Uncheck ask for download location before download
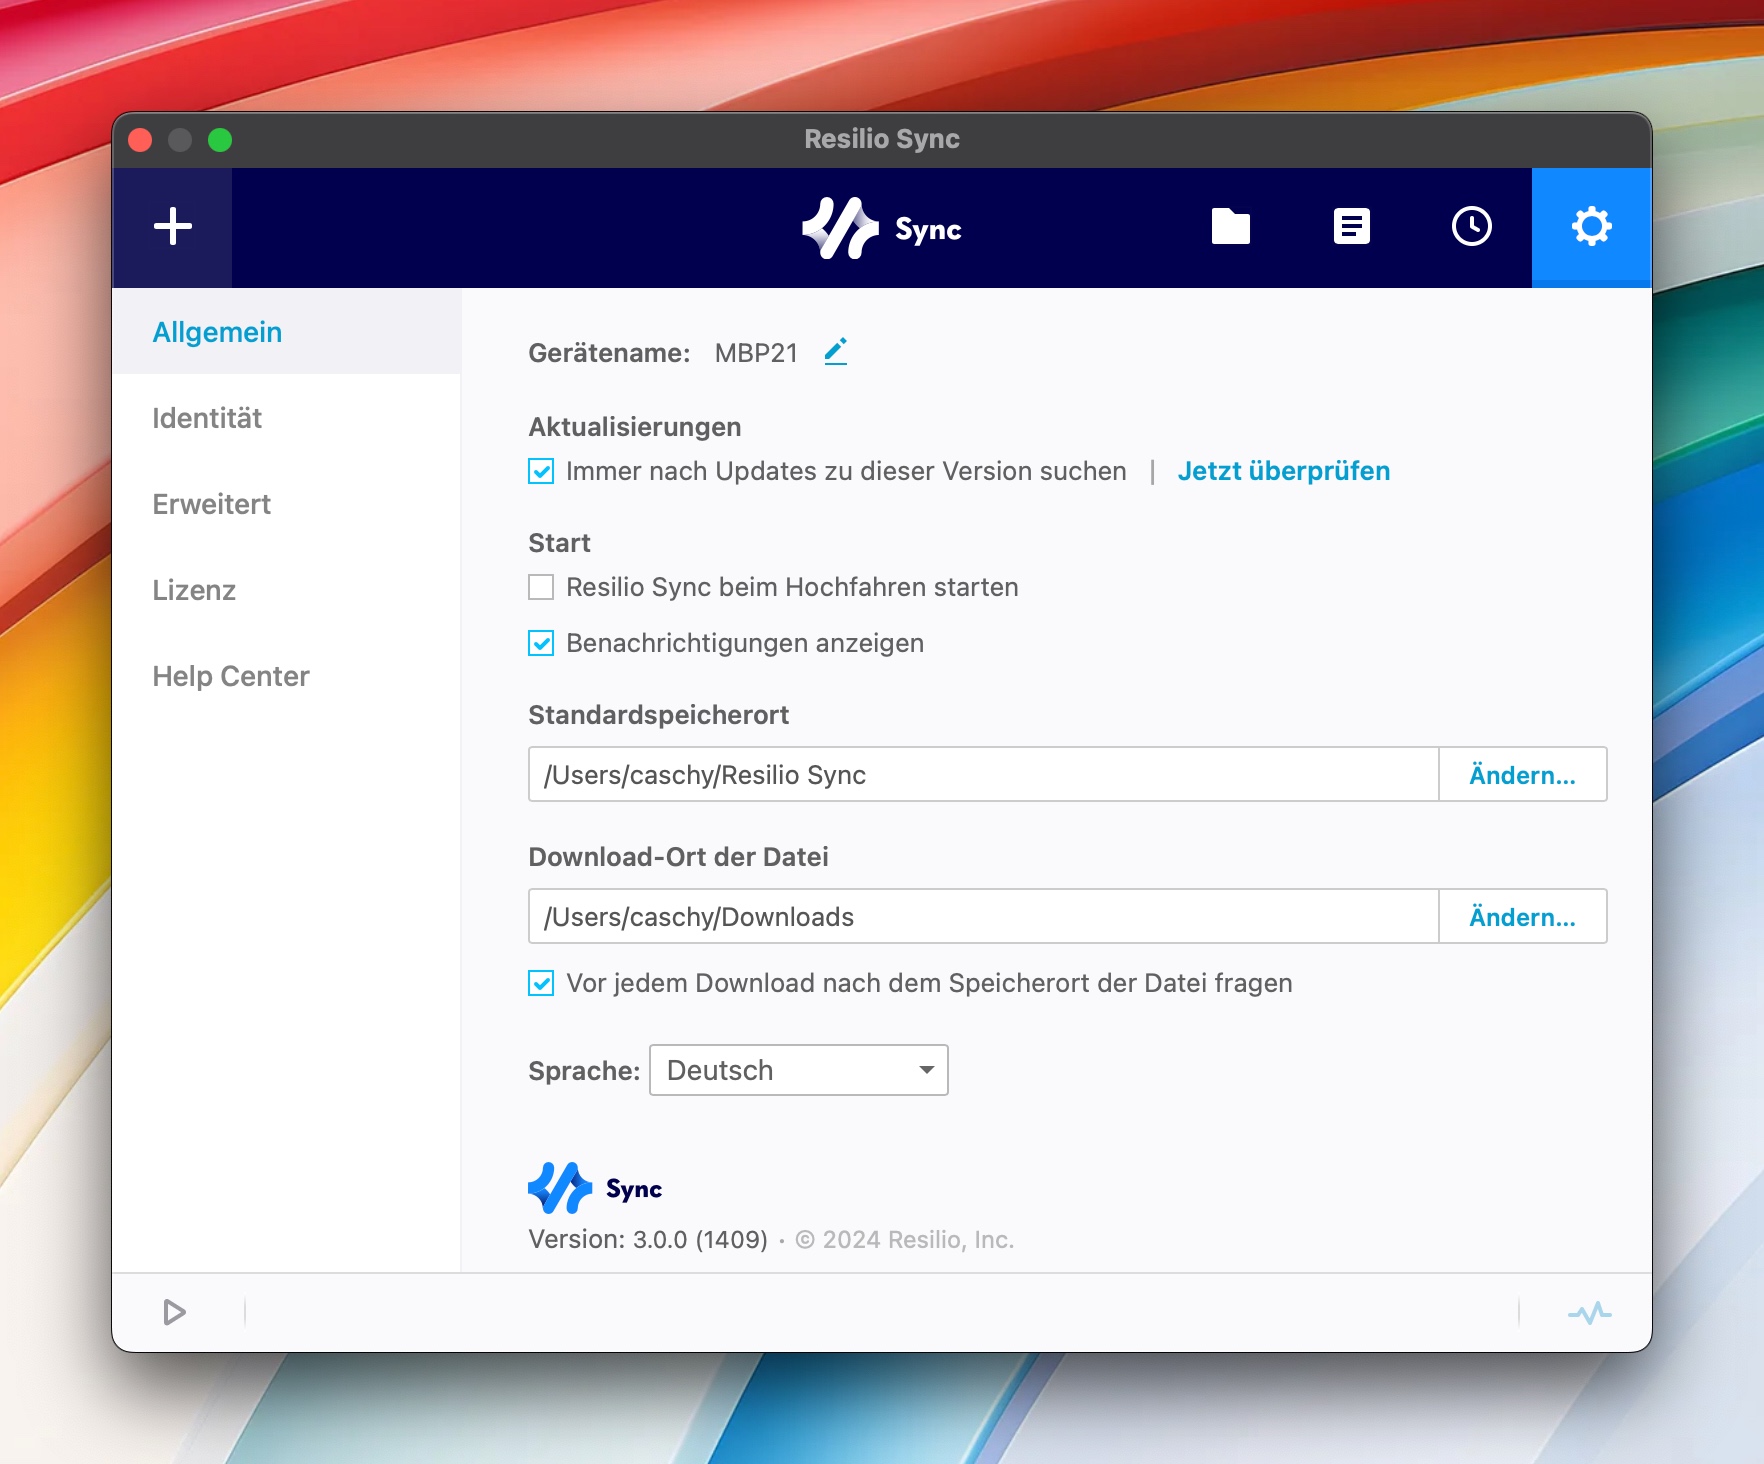Image resolution: width=1764 pixels, height=1464 pixels. click(541, 983)
